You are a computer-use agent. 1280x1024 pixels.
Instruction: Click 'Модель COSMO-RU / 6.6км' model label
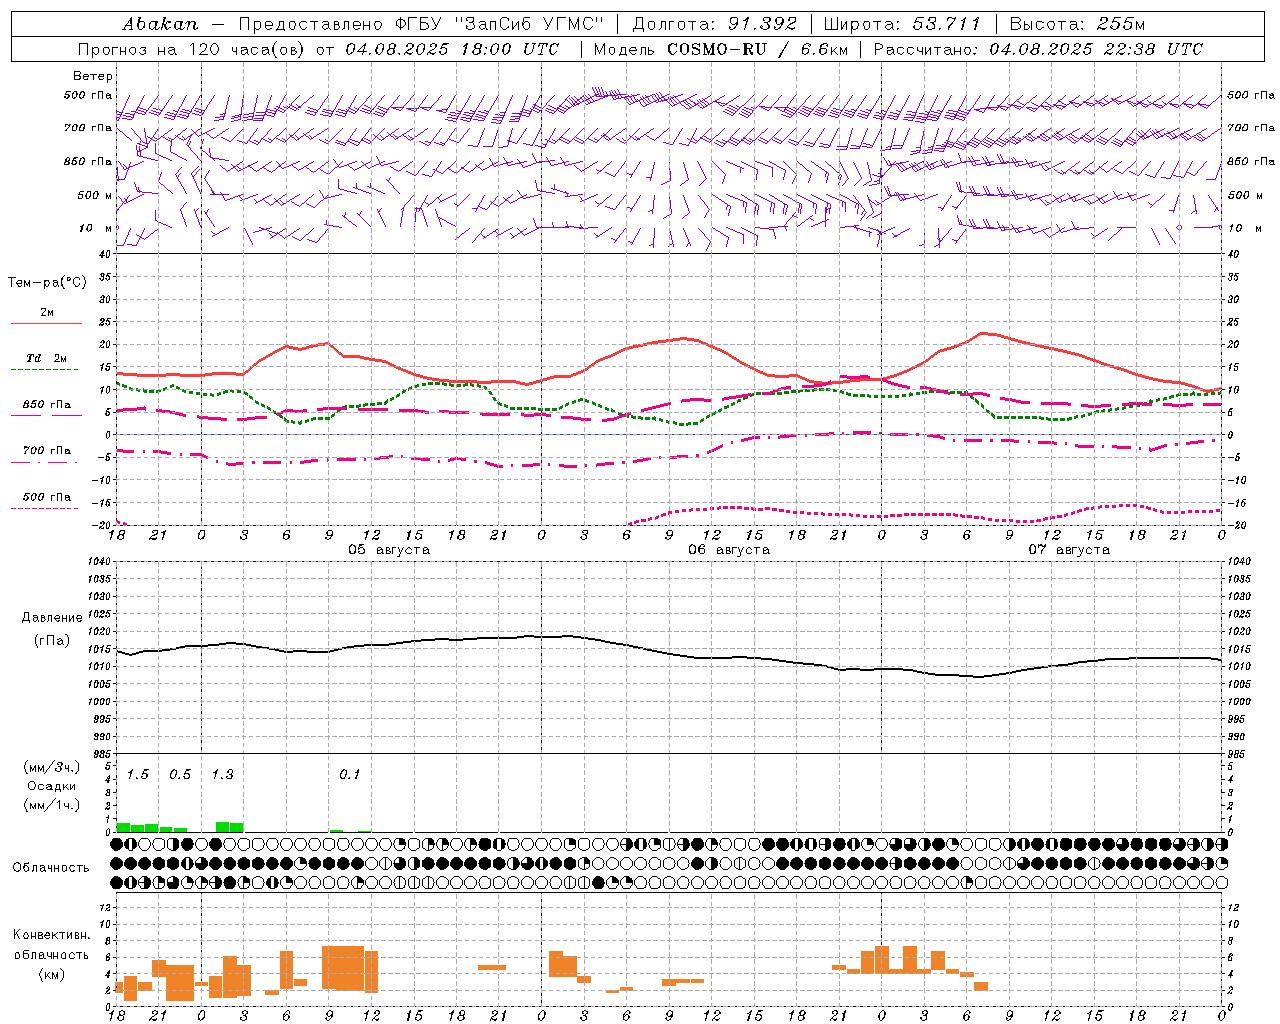(x=721, y=49)
